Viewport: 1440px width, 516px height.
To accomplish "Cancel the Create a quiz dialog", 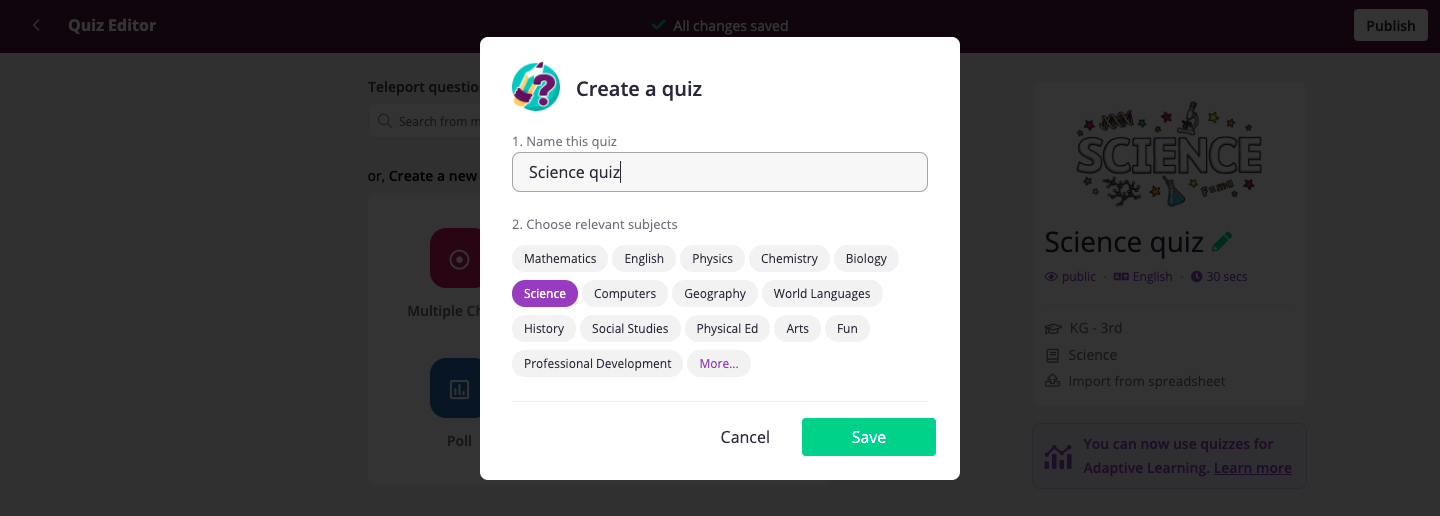I will coord(745,437).
